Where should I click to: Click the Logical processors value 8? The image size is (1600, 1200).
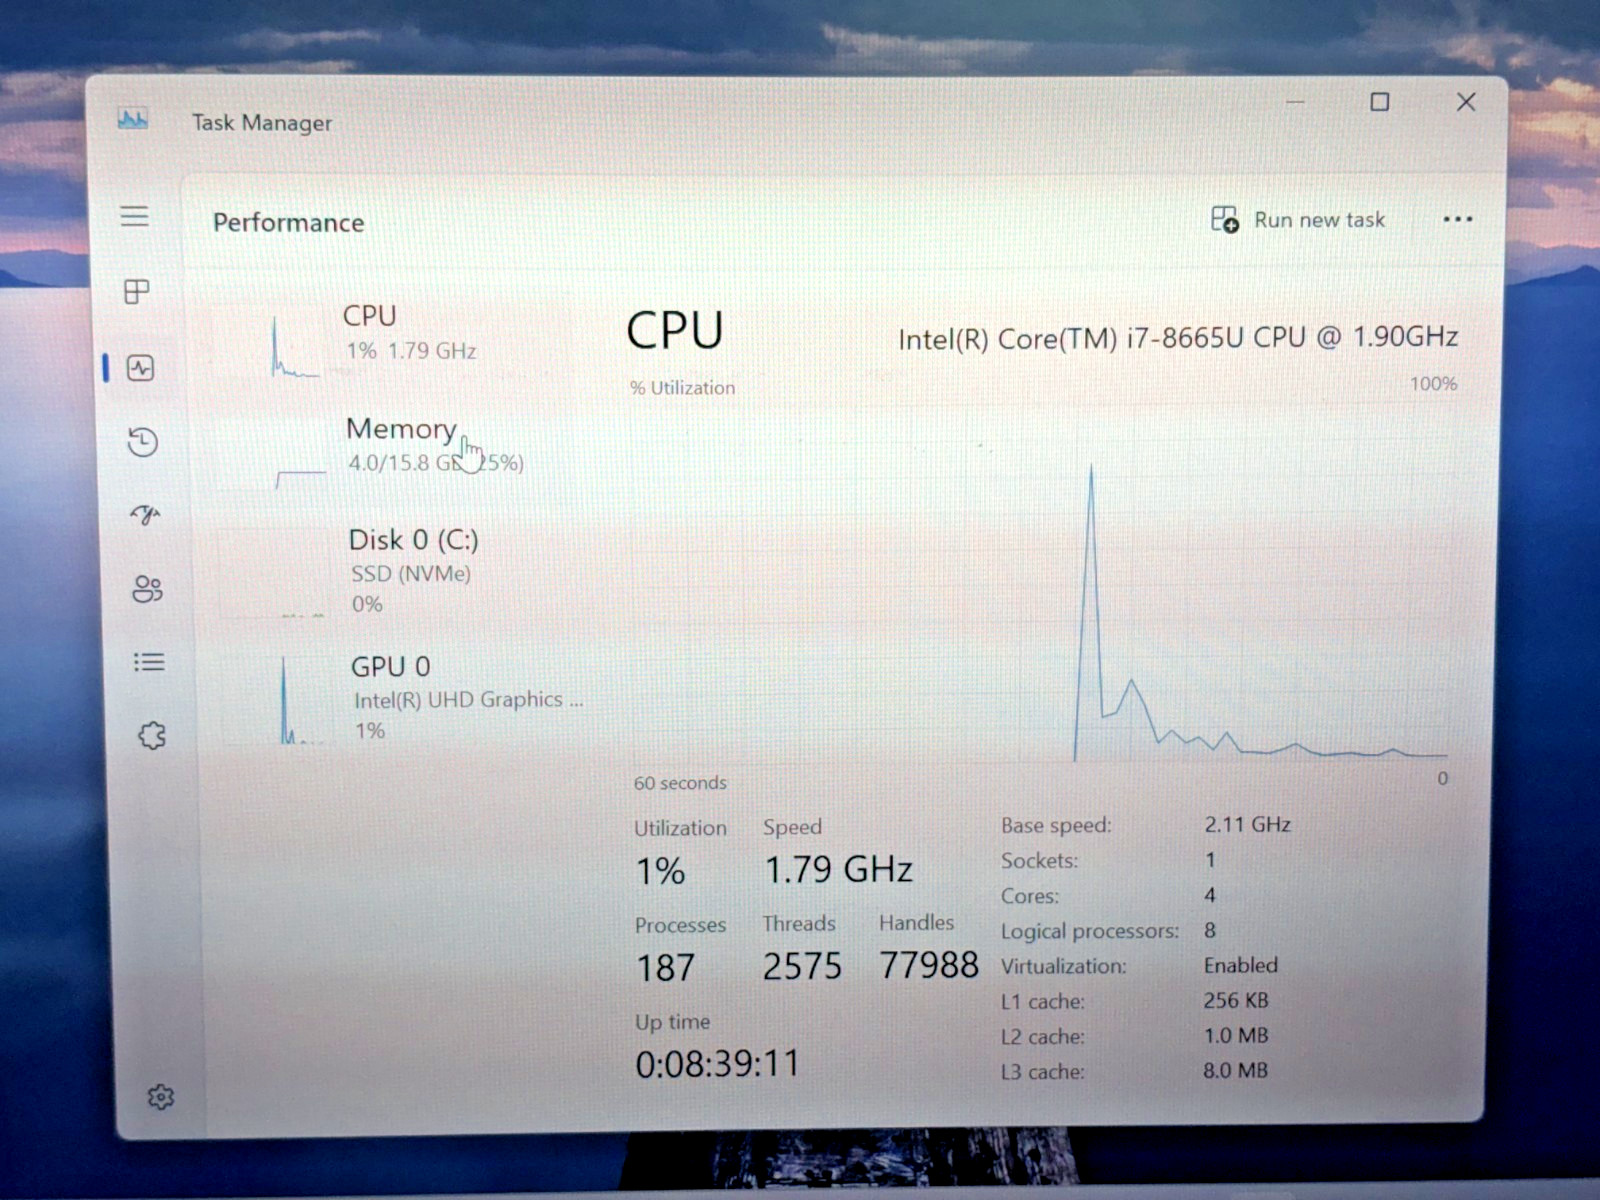[x=1210, y=930]
